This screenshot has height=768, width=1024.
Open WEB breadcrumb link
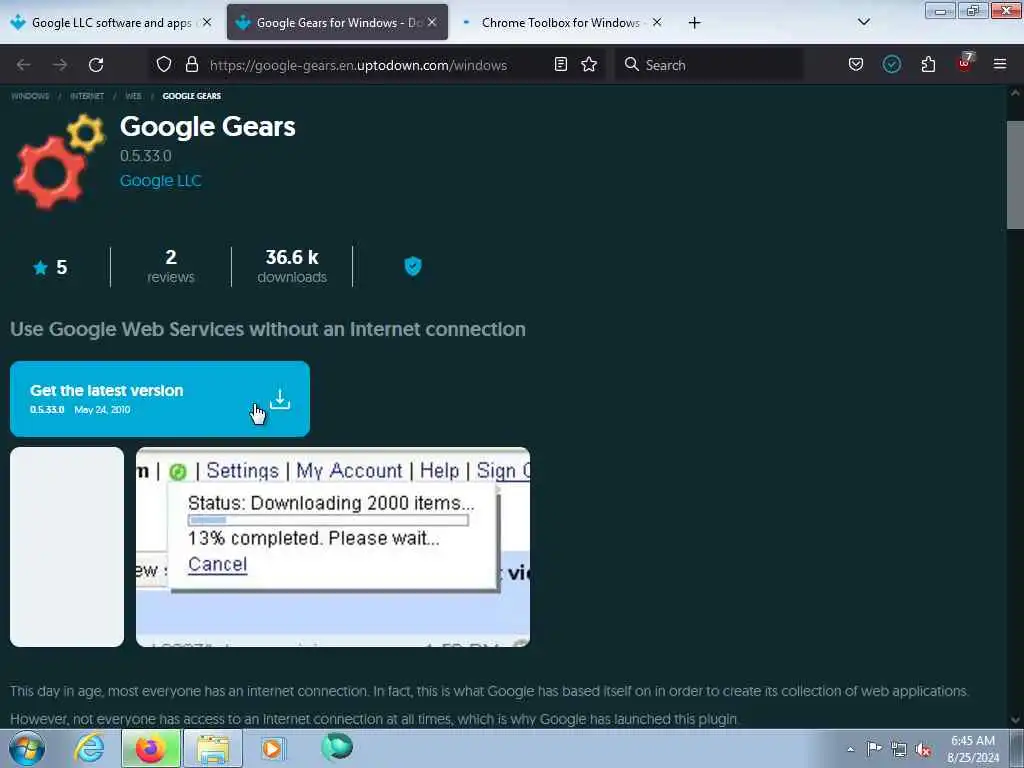(133, 96)
